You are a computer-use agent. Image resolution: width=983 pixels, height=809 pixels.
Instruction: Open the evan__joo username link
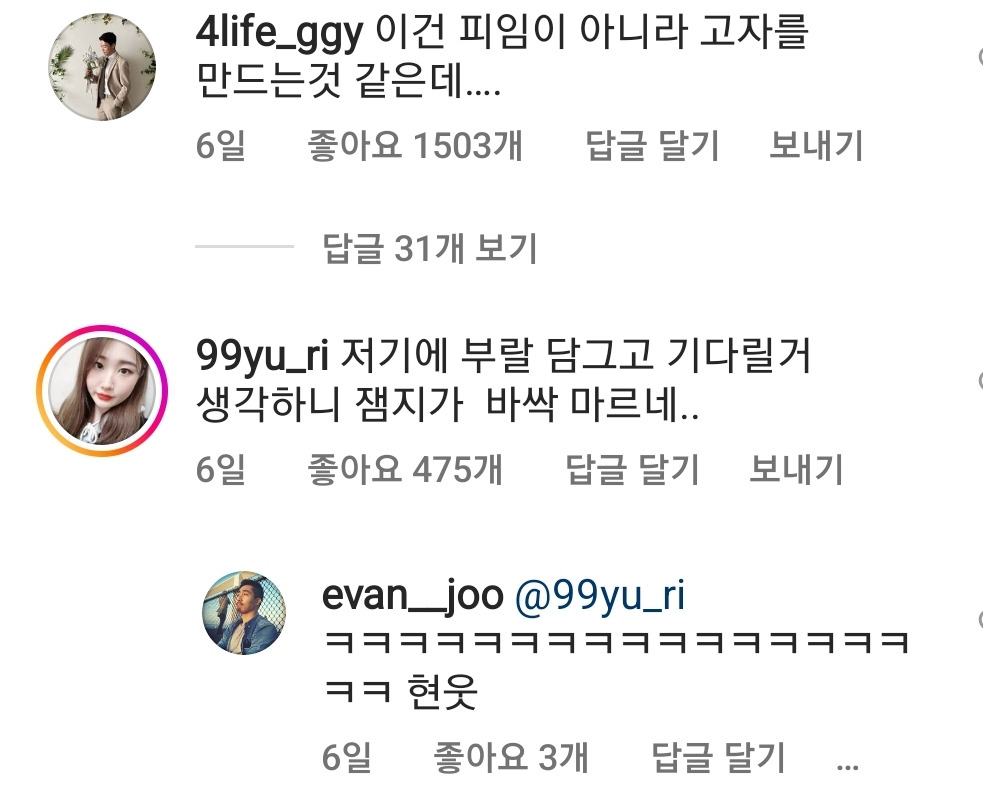pos(413,596)
